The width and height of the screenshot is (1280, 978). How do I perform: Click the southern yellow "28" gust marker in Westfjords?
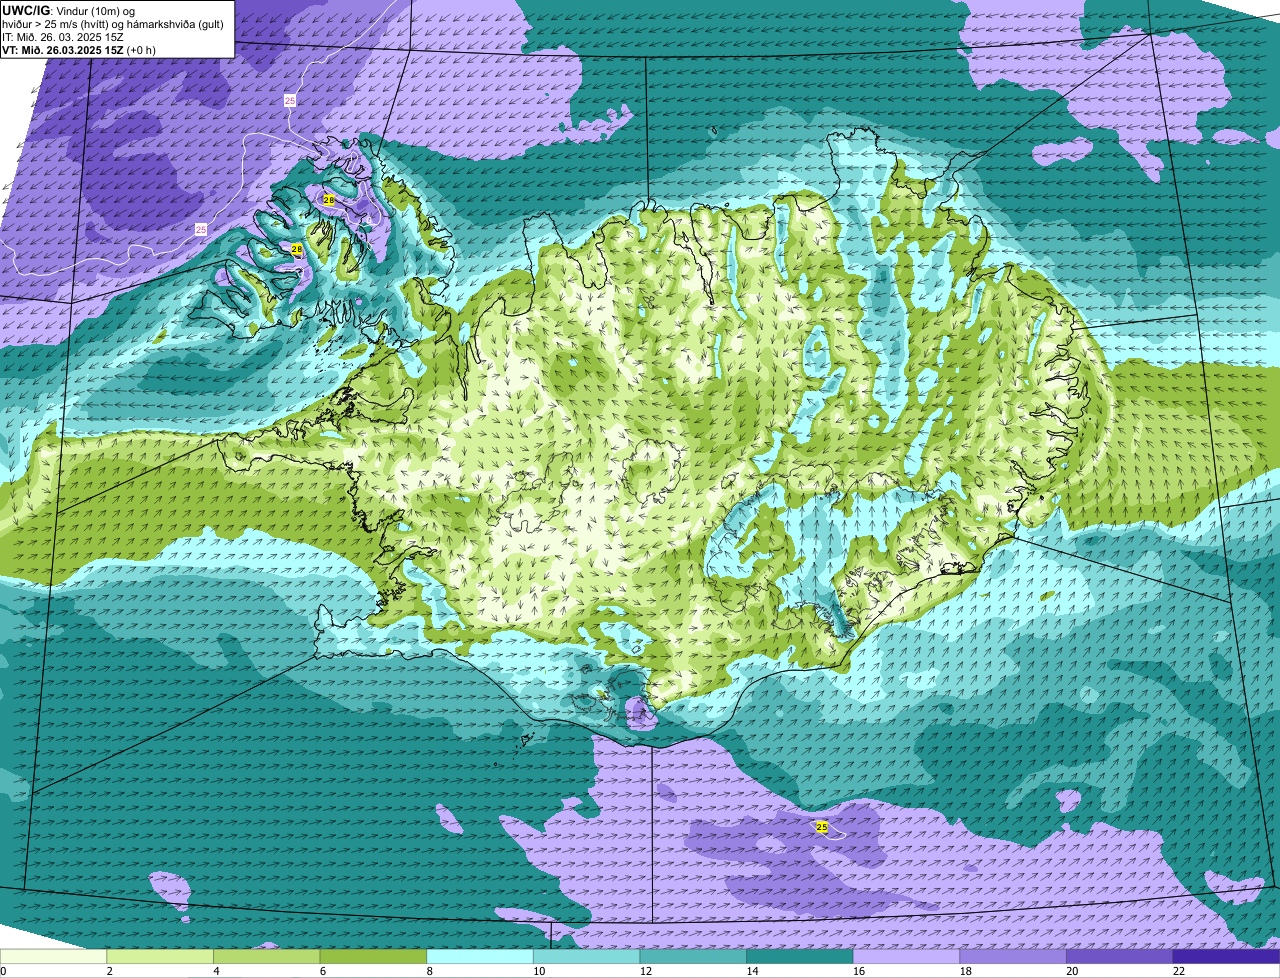pos(297,248)
